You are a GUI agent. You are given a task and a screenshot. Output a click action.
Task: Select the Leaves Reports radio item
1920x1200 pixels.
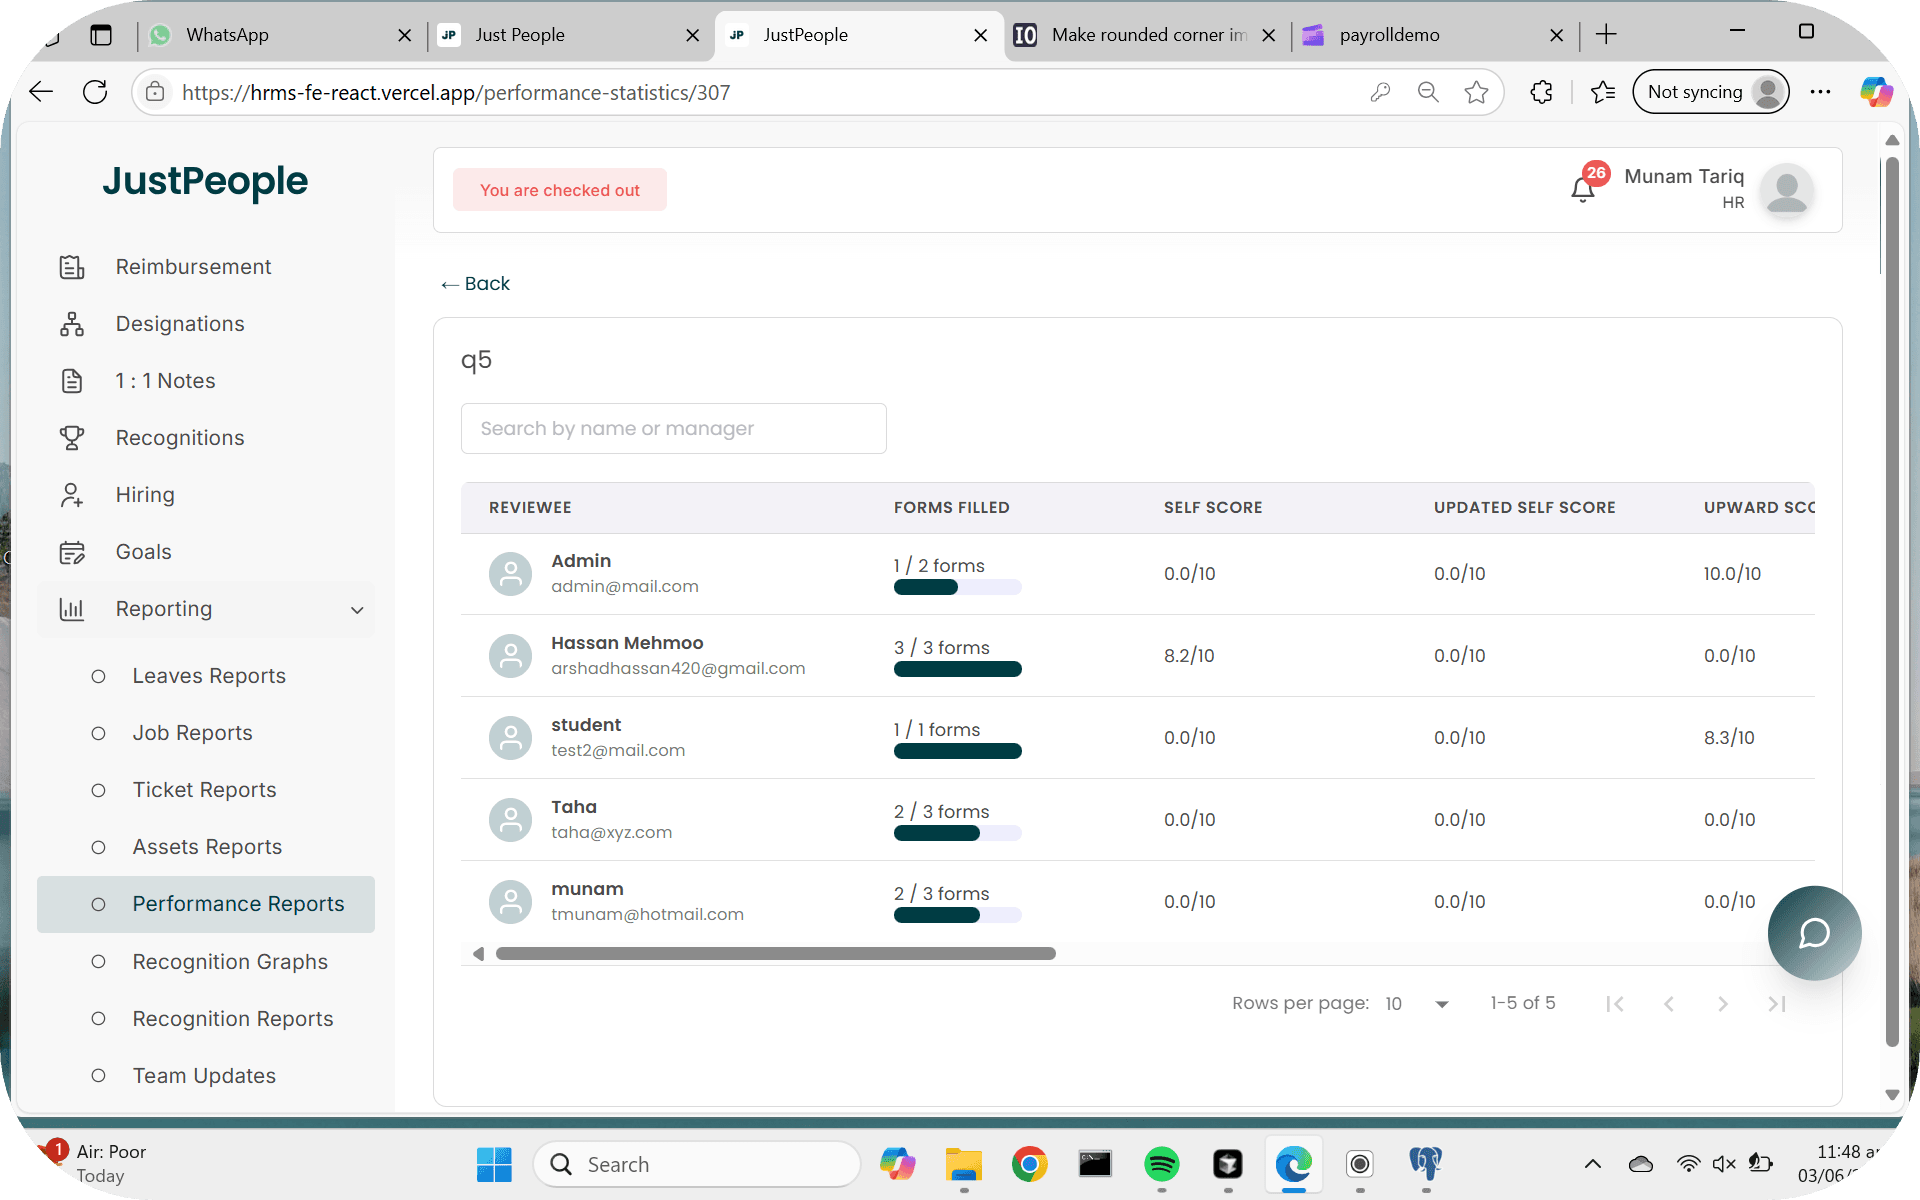pos(98,676)
